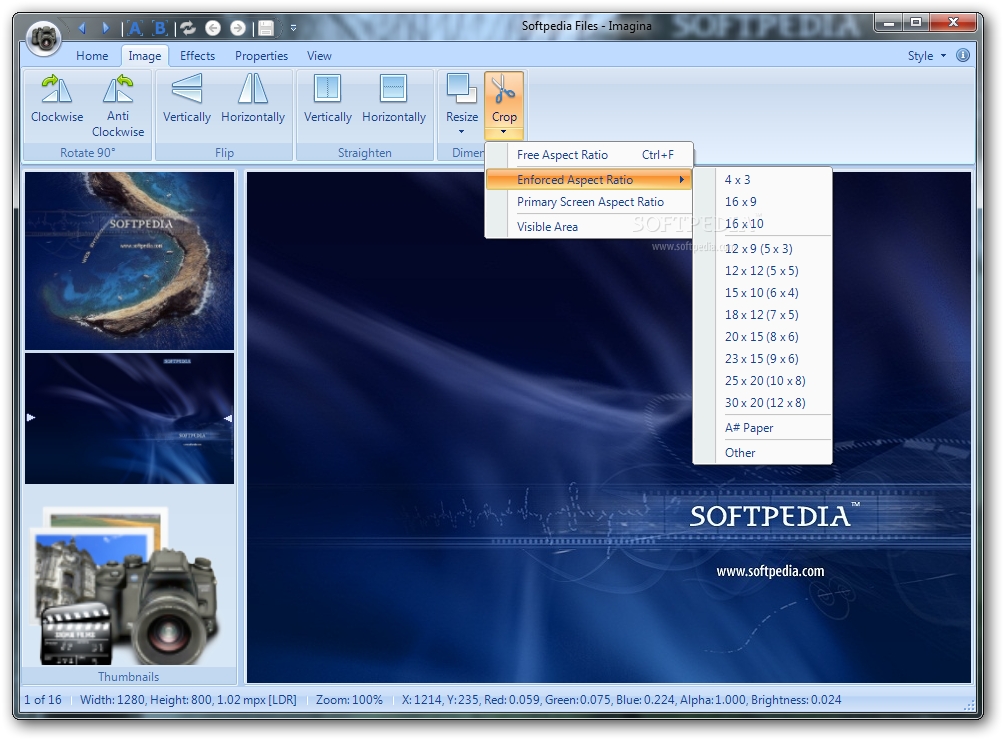Choose Free Aspect Ratio crop option

coord(589,155)
